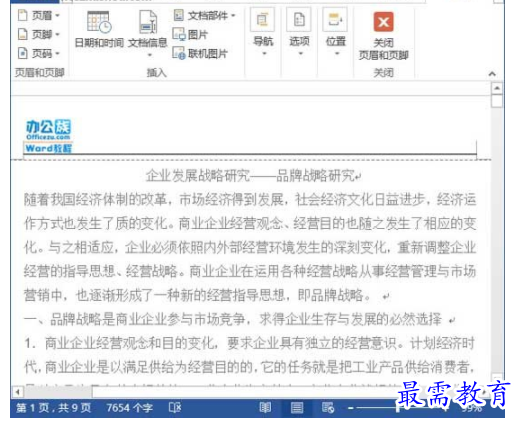Click the Word教程 header text

(x=48, y=148)
